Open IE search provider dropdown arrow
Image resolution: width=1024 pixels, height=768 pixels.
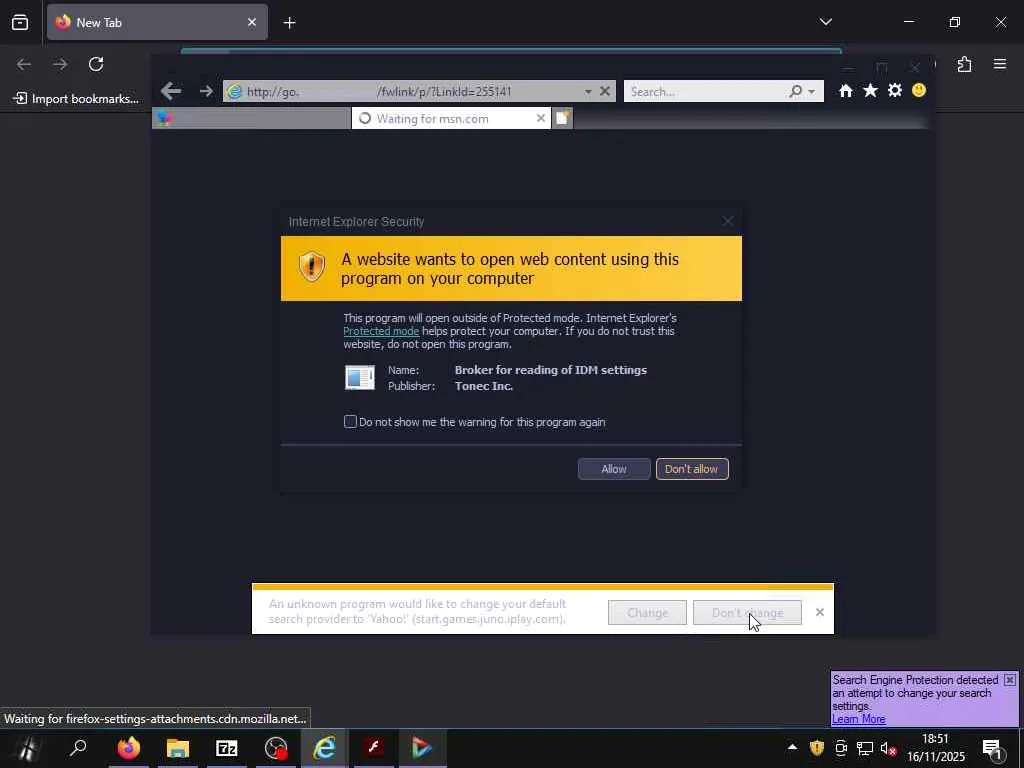tap(812, 92)
